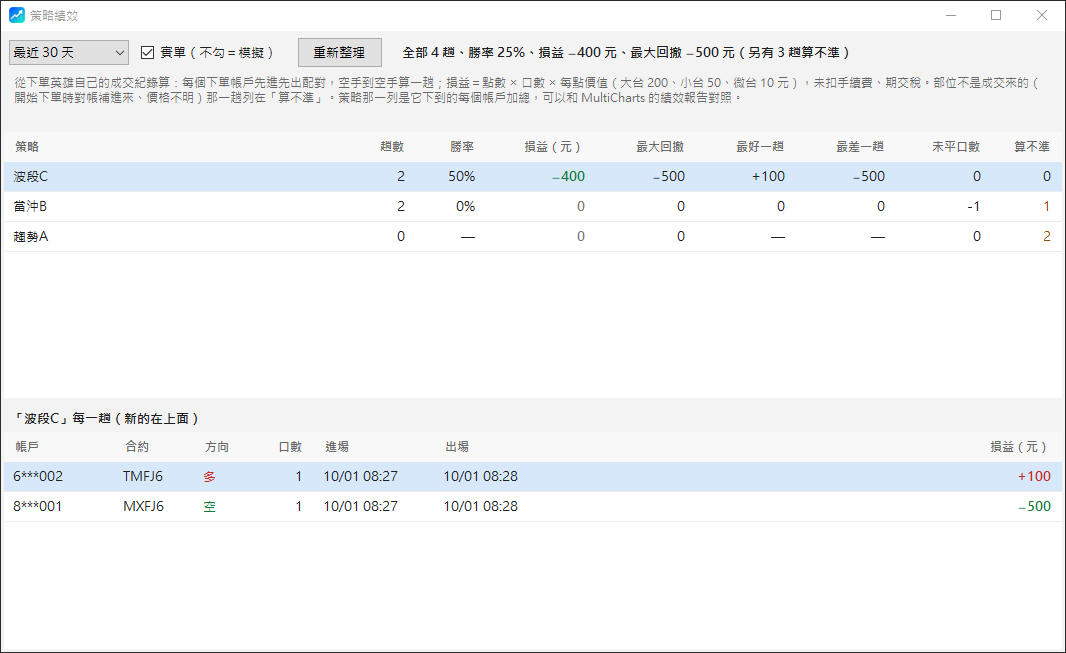Click the 最好一趟 column header
Viewport: 1066px width, 653px height.
coord(760,147)
